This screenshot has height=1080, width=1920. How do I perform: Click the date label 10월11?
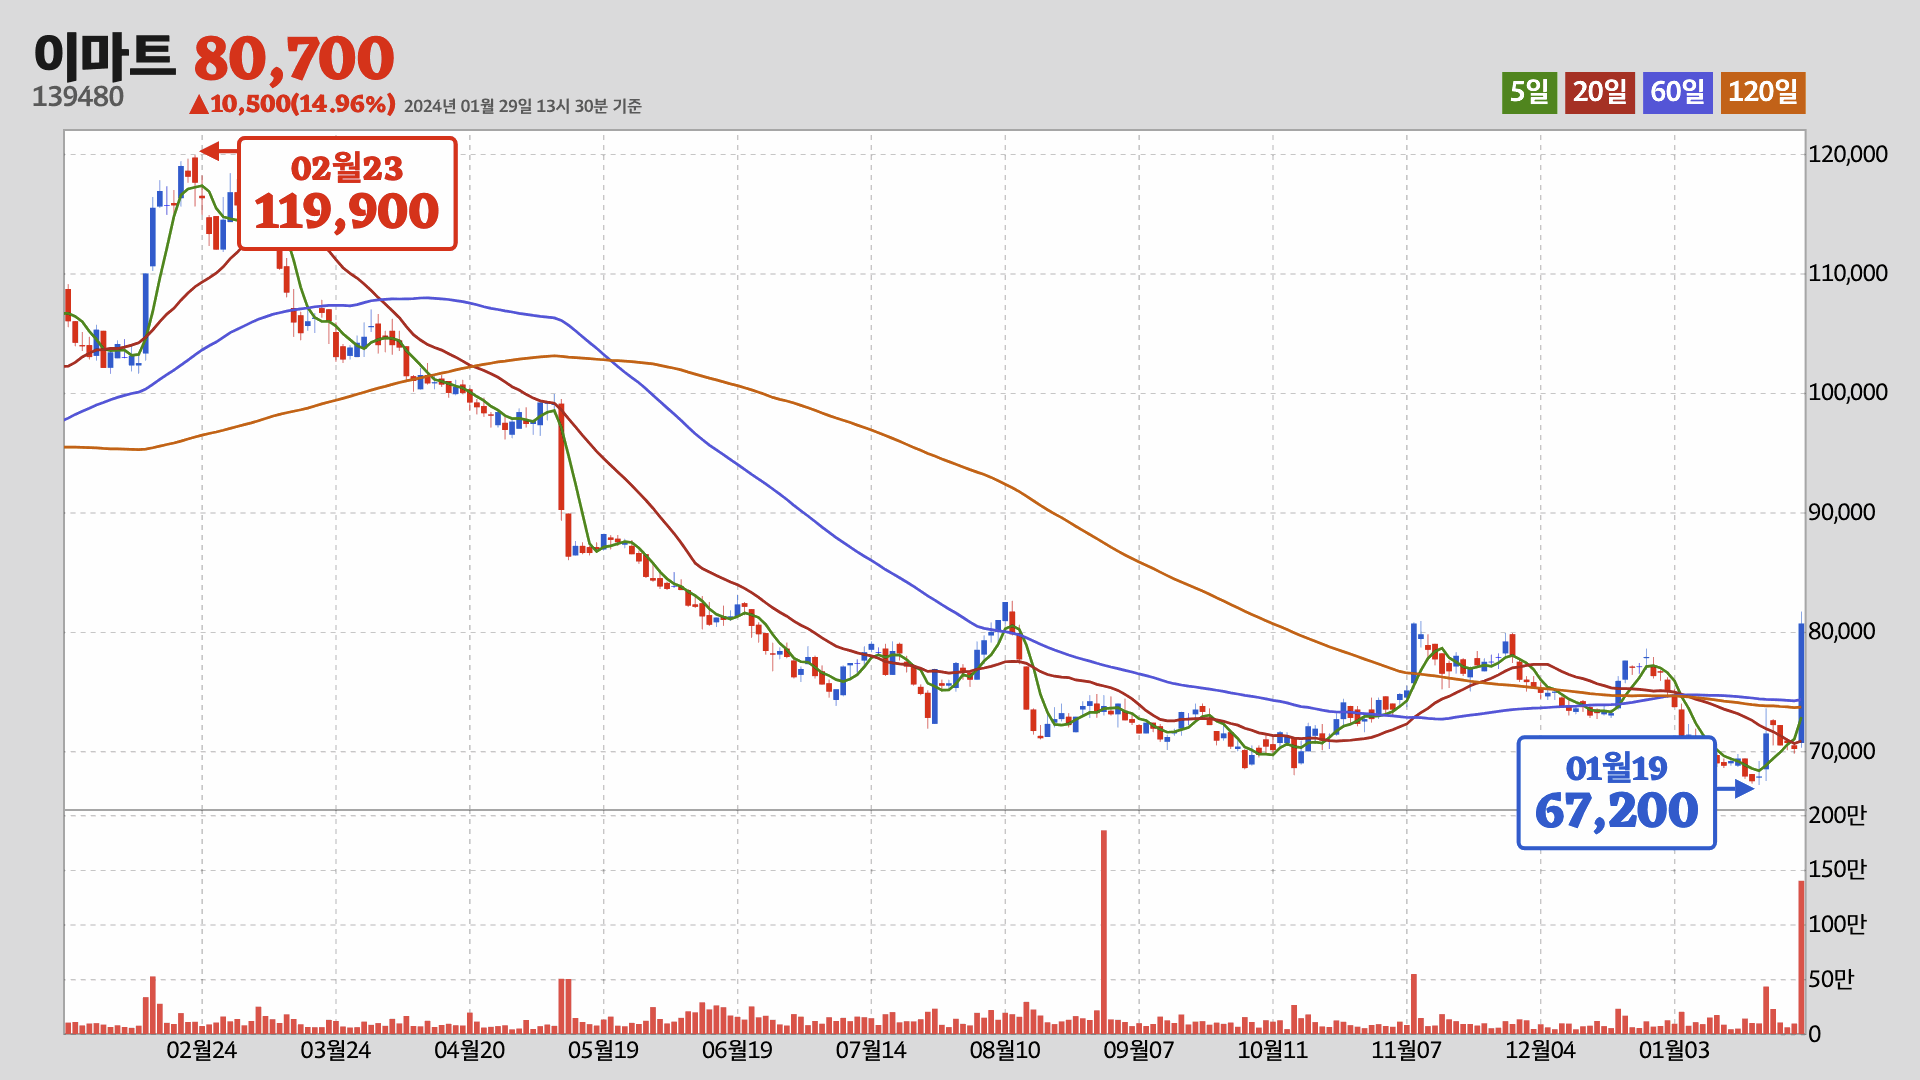[x=1272, y=1050]
